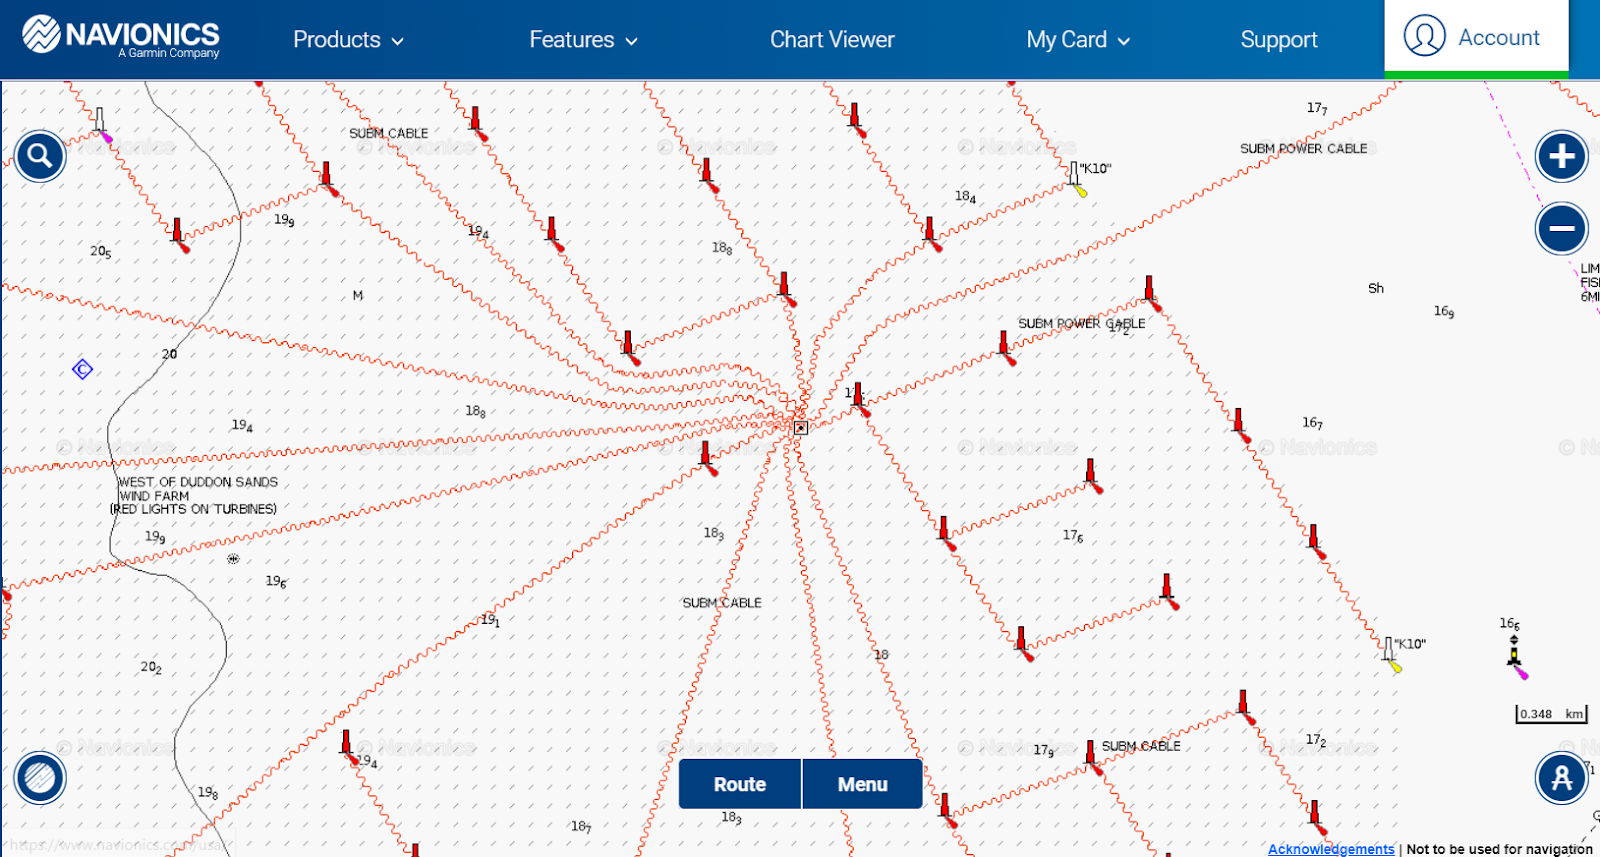Click the red turbine left of 18.4 depth
Viewport: 1600px width, 857px height.
pyautogui.click(x=931, y=233)
